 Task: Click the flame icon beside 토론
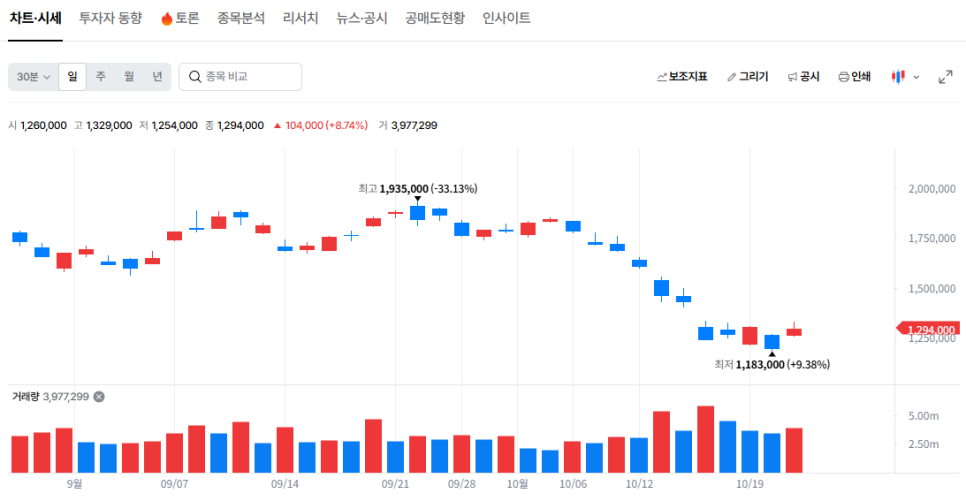pyautogui.click(x=166, y=18)
